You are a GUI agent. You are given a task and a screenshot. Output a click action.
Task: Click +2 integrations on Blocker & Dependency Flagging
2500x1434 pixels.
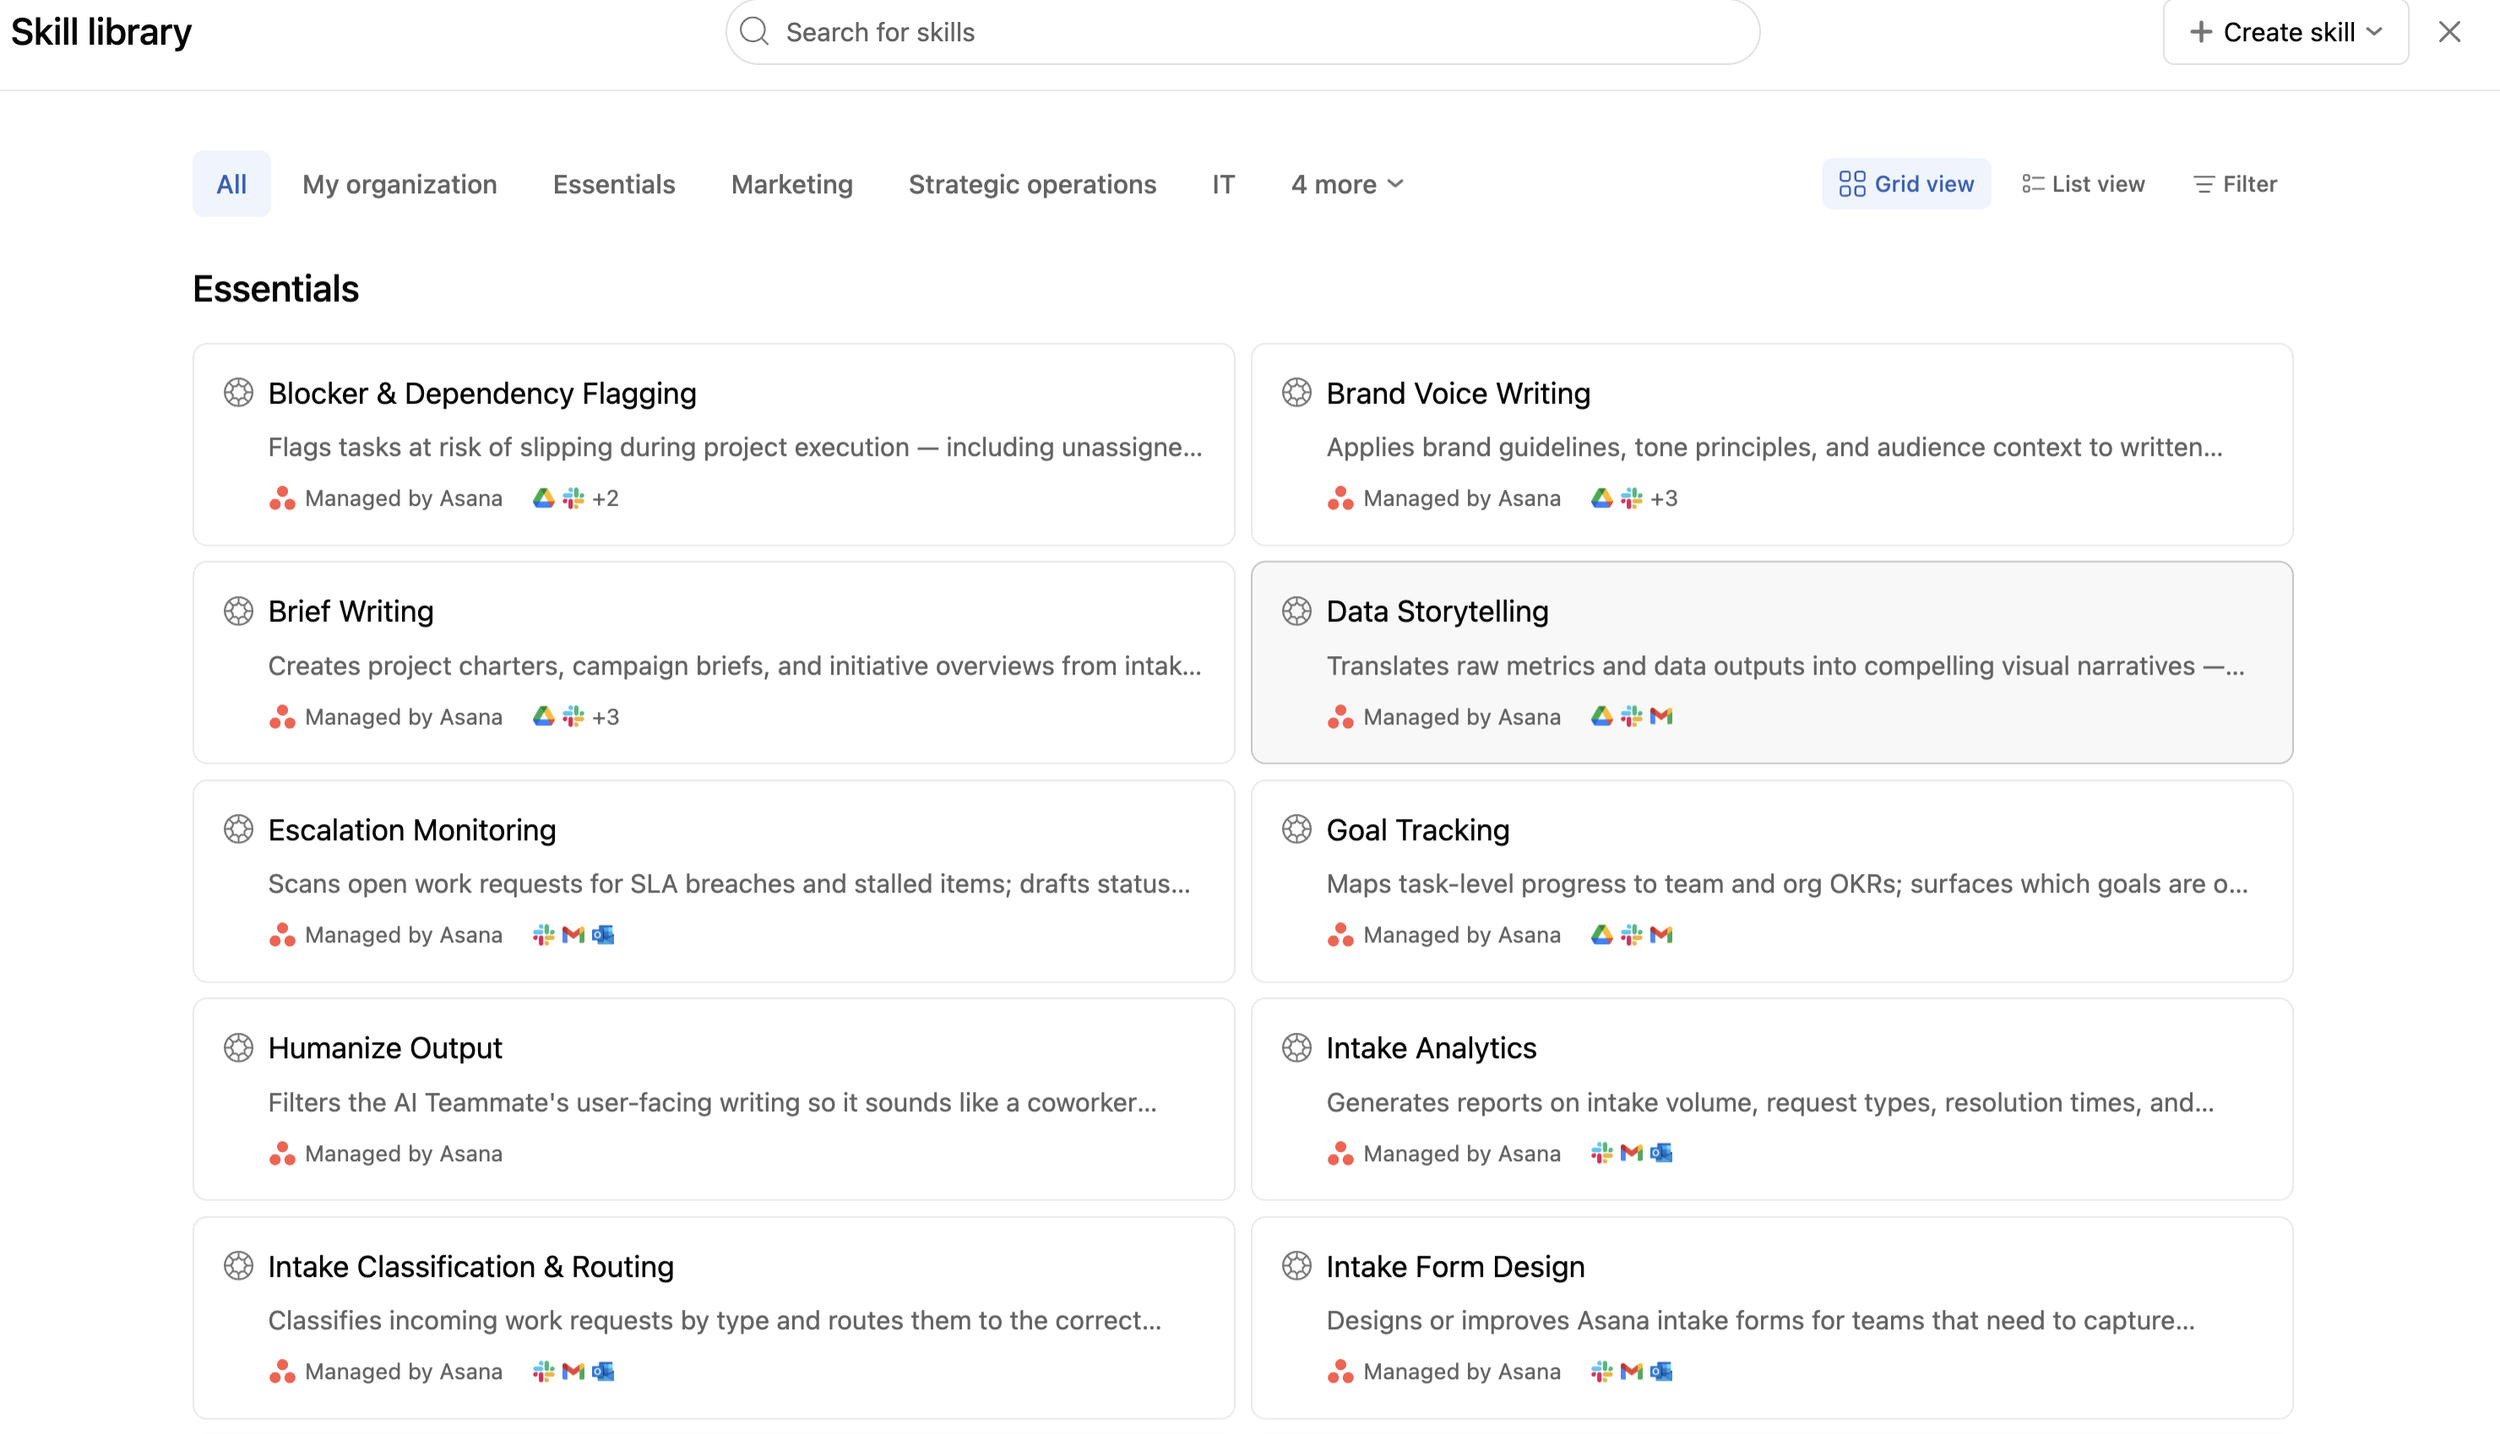click(605, 498)
